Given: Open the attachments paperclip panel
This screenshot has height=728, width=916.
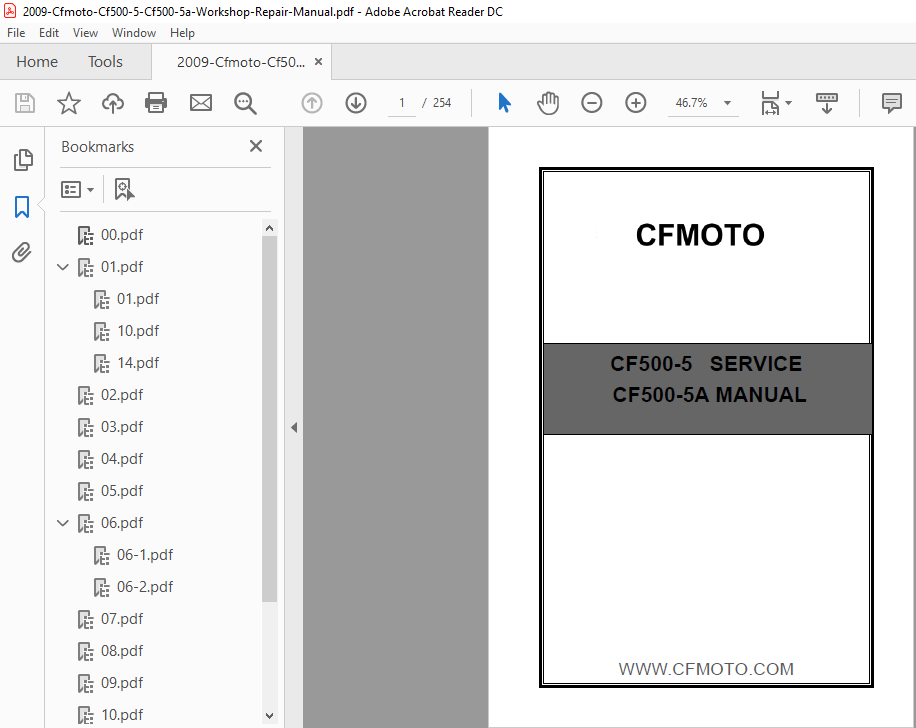Looking at the screenshot, I should [22, 252].
